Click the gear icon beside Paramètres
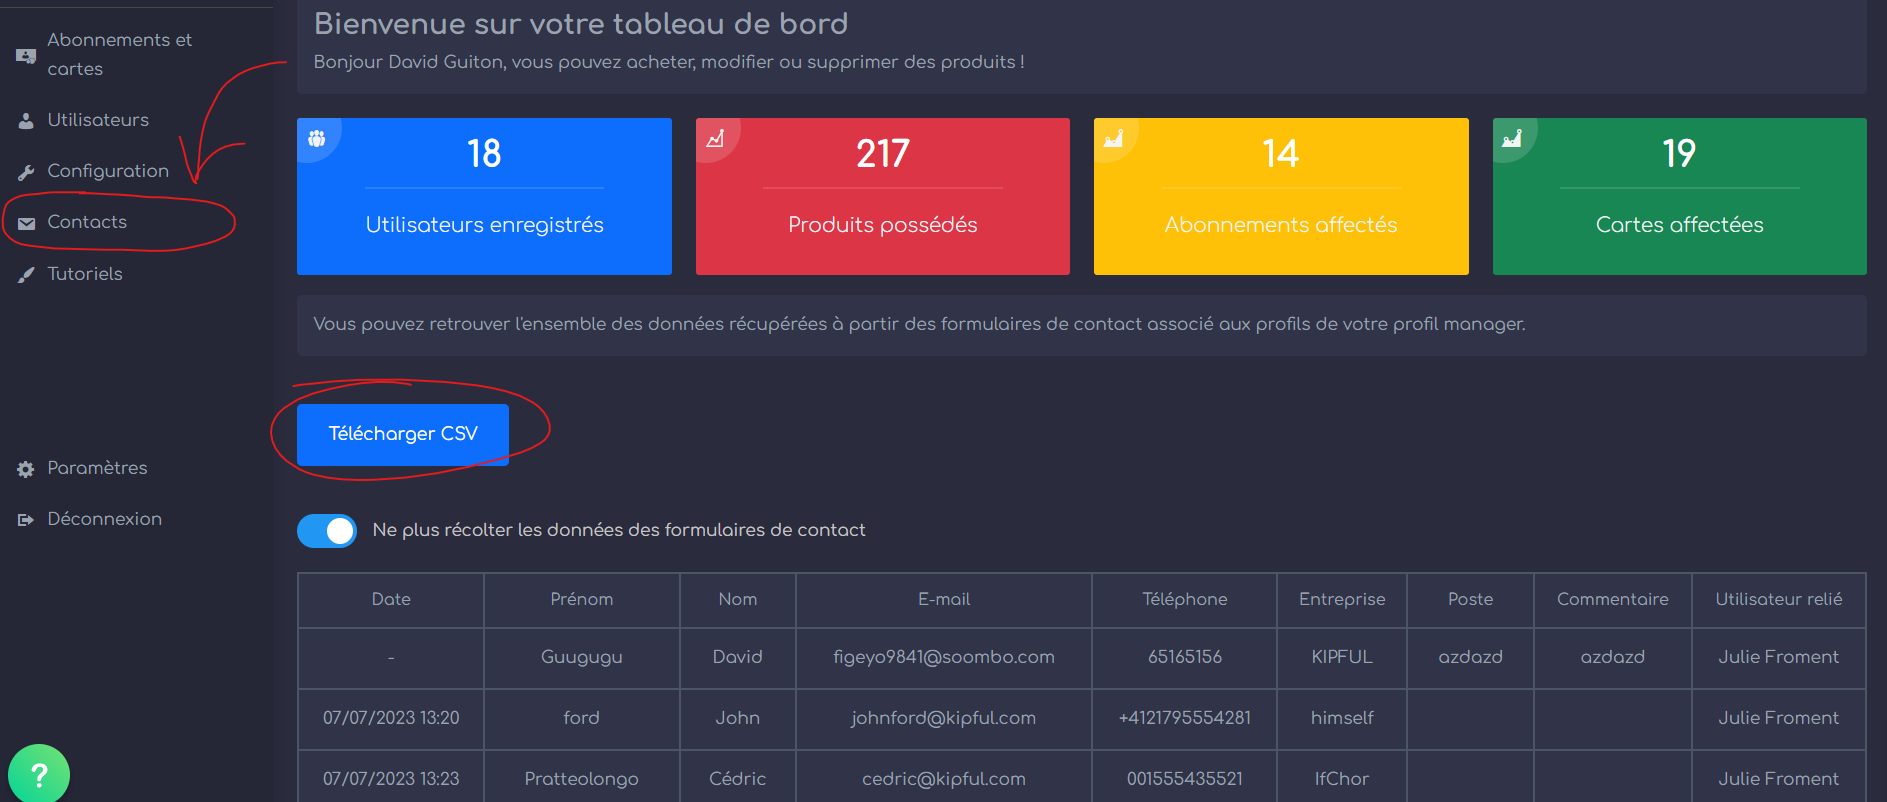1887x802 pixels. point(27,469)
